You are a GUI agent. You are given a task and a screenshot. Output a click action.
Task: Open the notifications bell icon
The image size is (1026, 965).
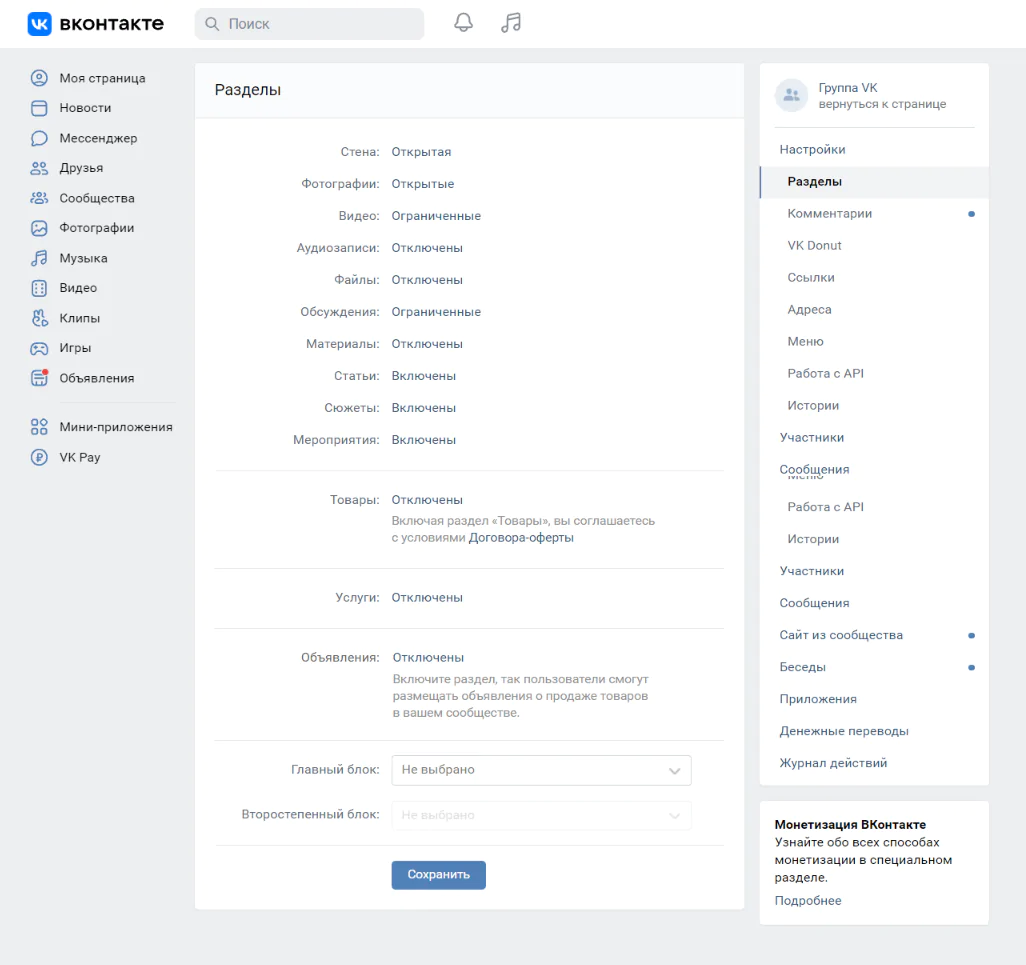tap(463, 23)
